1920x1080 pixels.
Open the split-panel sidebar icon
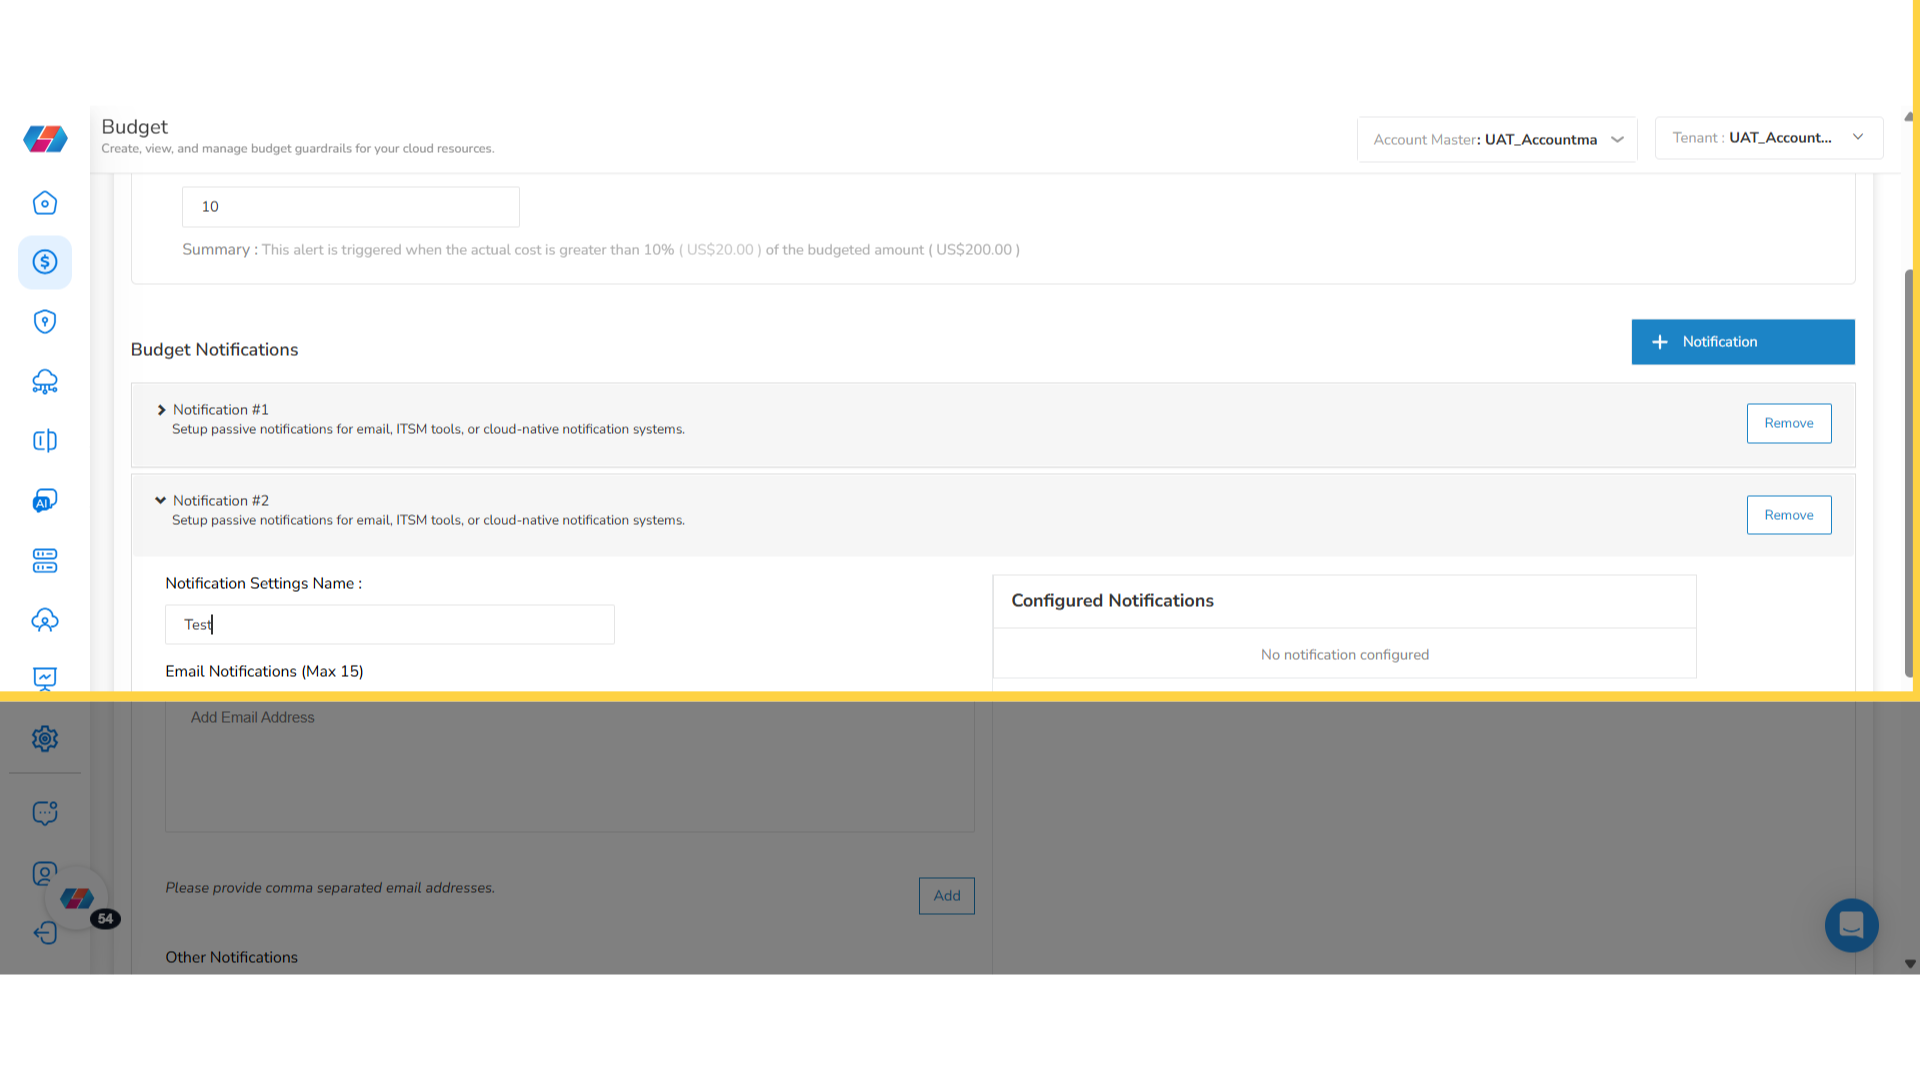[45, 441]
